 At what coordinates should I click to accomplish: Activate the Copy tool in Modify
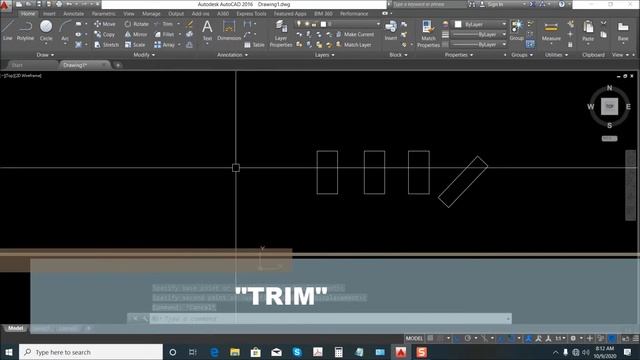point(105,34)
